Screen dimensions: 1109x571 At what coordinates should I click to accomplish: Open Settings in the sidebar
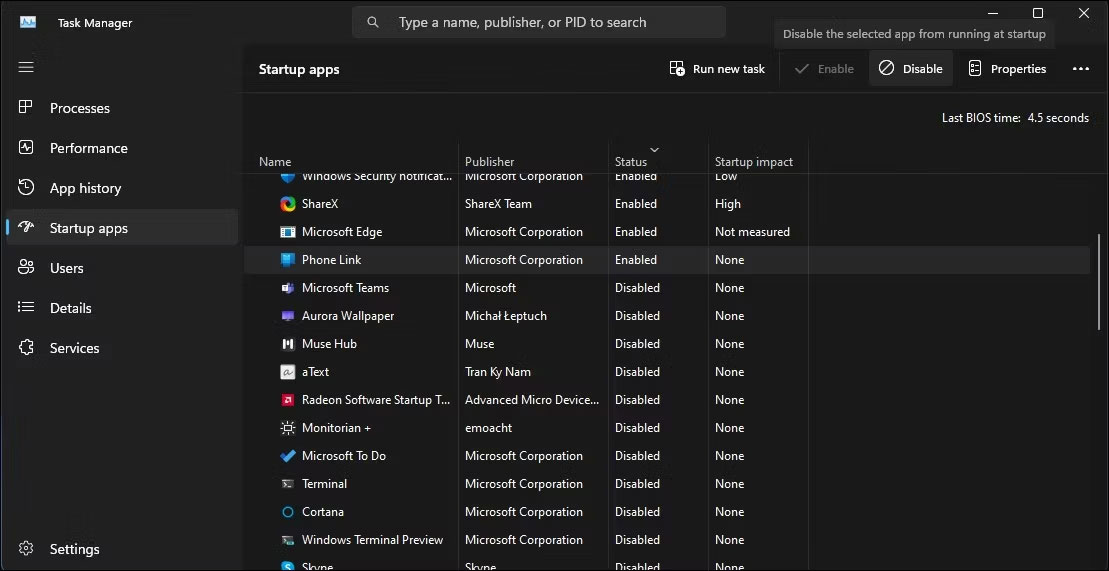coord(74,549)
